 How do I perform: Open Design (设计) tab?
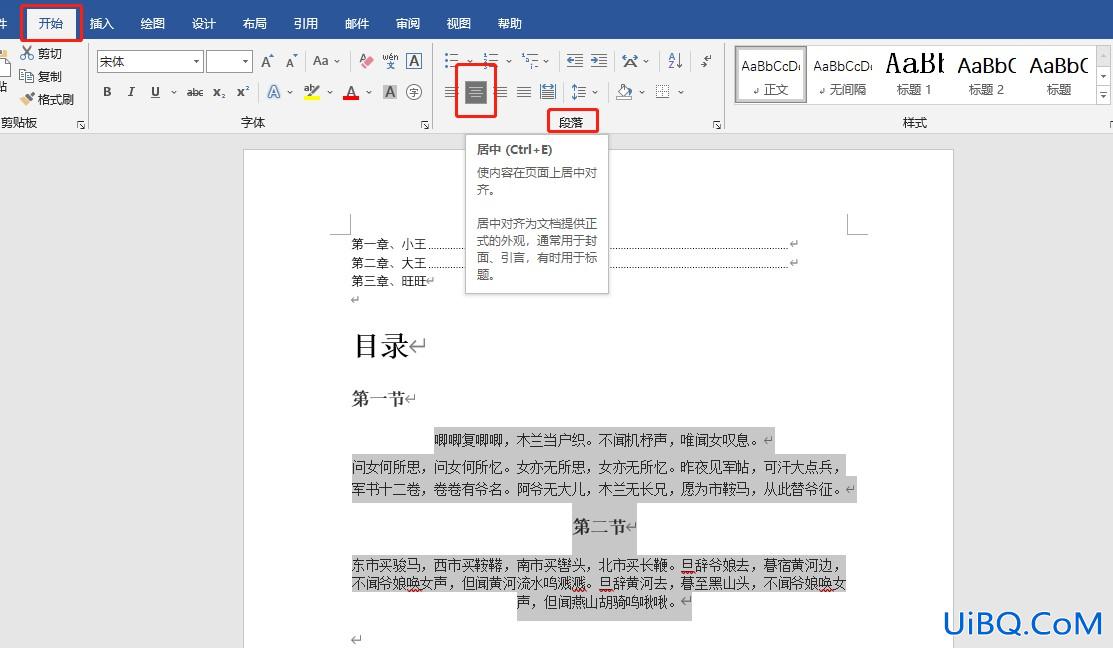[x=204, y=23]
